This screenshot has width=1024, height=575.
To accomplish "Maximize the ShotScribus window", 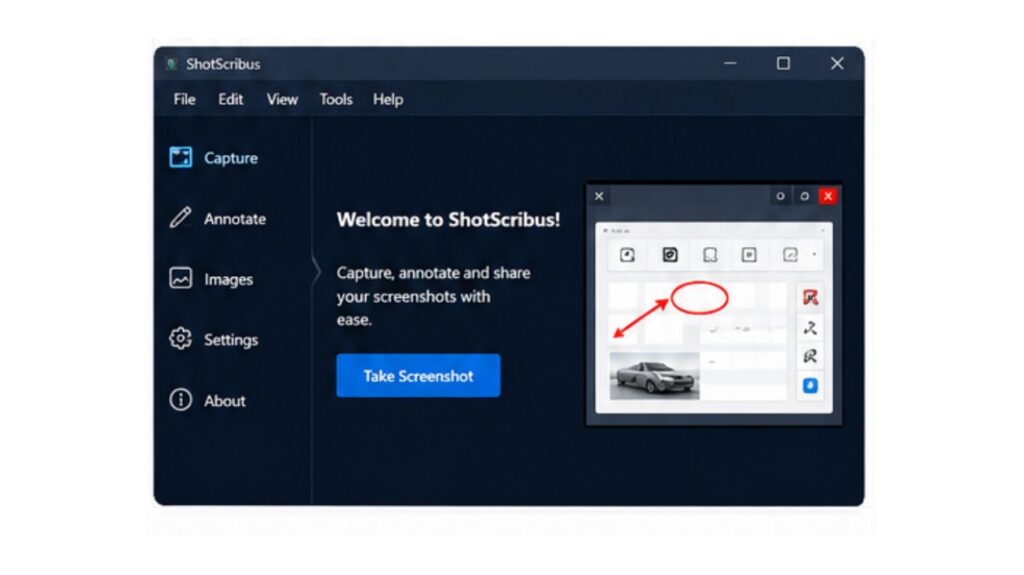I will 783,63.
